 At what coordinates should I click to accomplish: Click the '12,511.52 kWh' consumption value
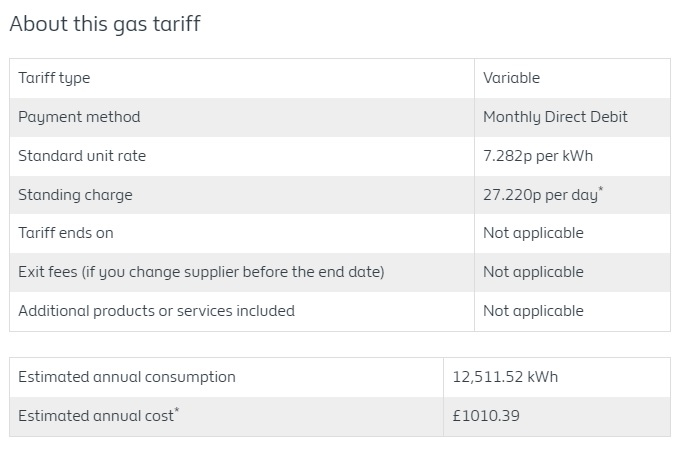(505, 377)
